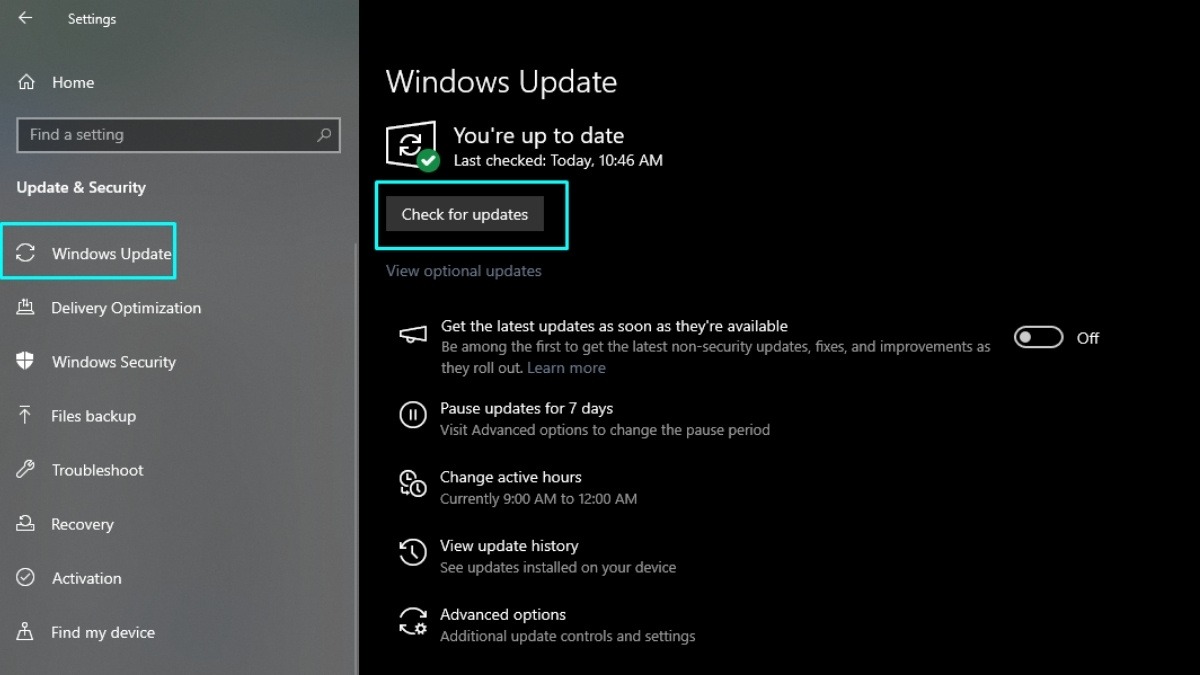The height and width of the screenshot is (675, 1200).
Task: Open View optional updates link
Action: [464, 271]
